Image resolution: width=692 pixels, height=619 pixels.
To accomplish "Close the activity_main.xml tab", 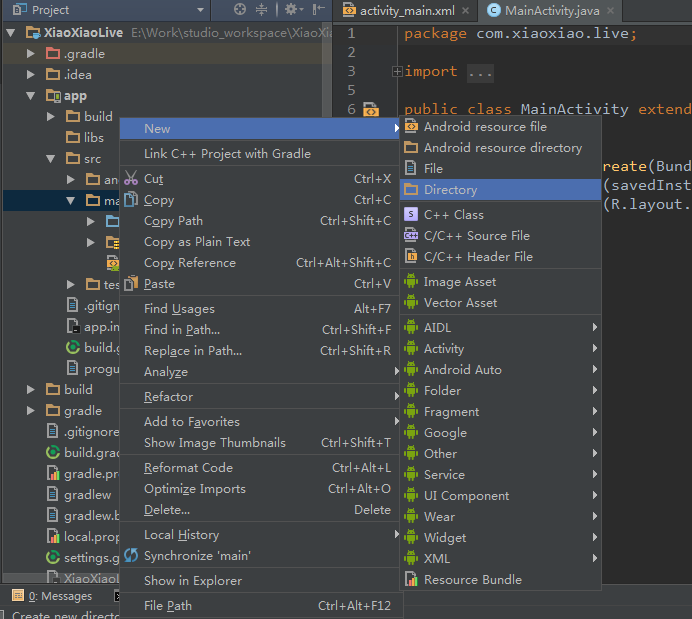I will 466,11.
